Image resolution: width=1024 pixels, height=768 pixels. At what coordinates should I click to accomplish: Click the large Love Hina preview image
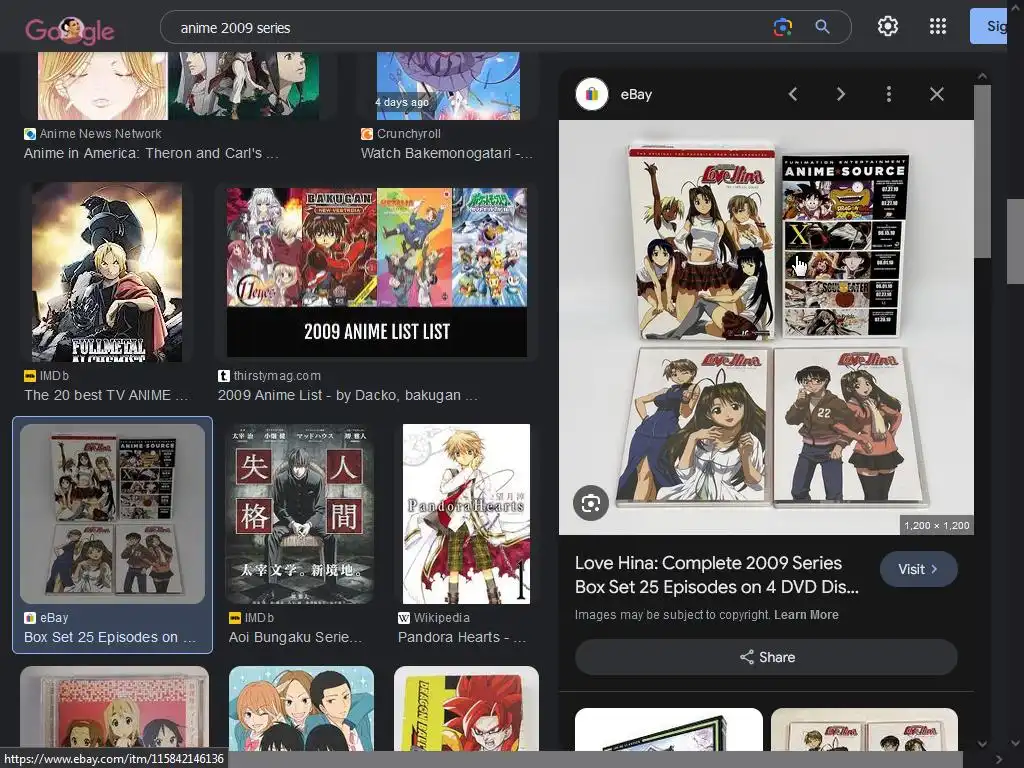tap(766, 327)
